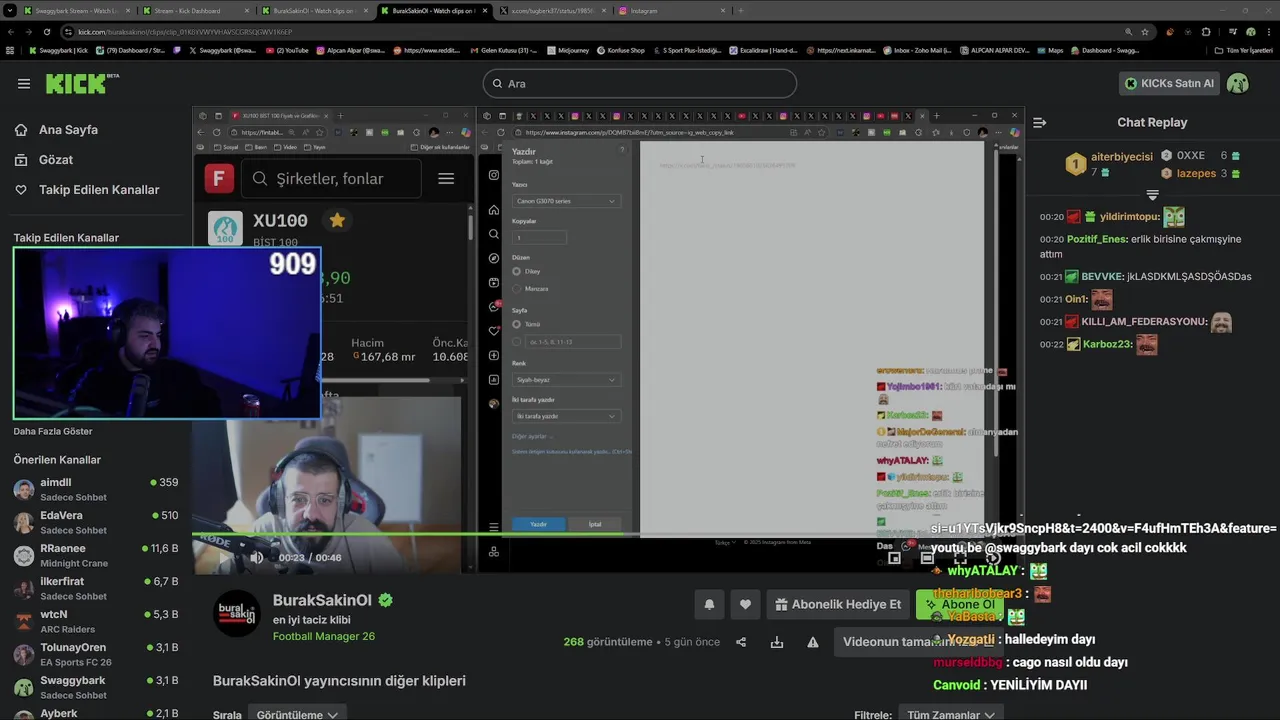Click Daha Fazla Göster link
This screenshot has width=1280, height=720.
point(53,432)
